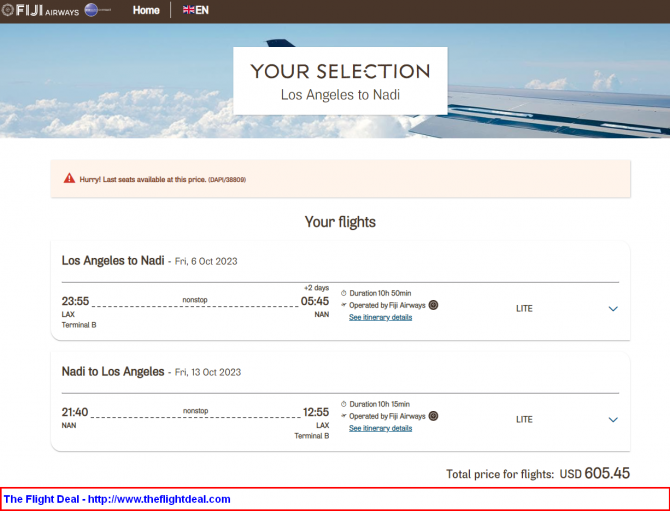
Task: Click the arrival time 05:45
Action: (315, 301)
